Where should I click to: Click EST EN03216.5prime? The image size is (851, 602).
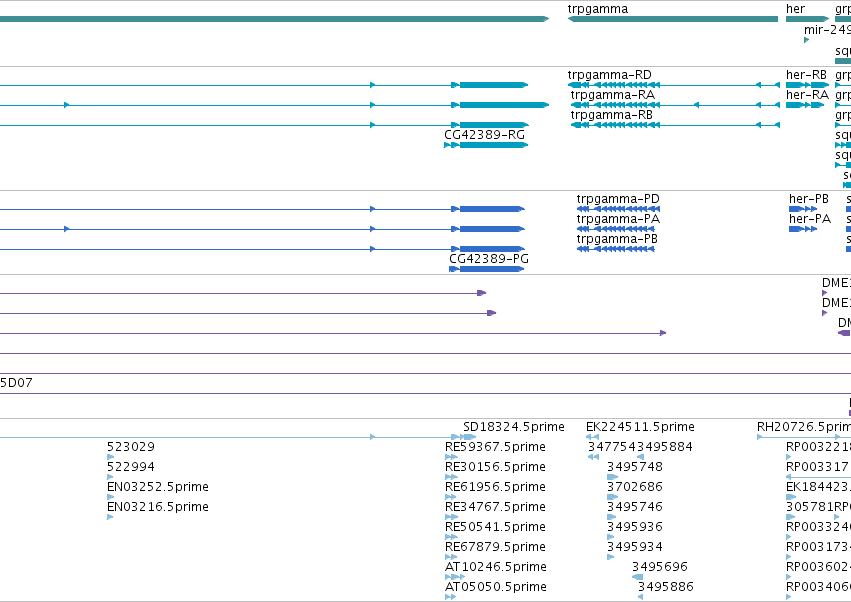click(x=157, y=507)
